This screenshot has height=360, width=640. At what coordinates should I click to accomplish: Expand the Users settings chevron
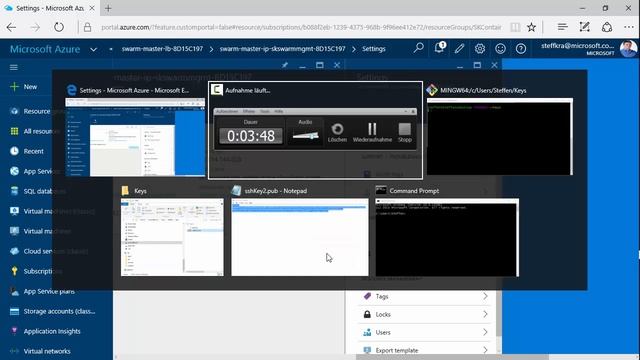pyautogui.click(x=485, y=332)
